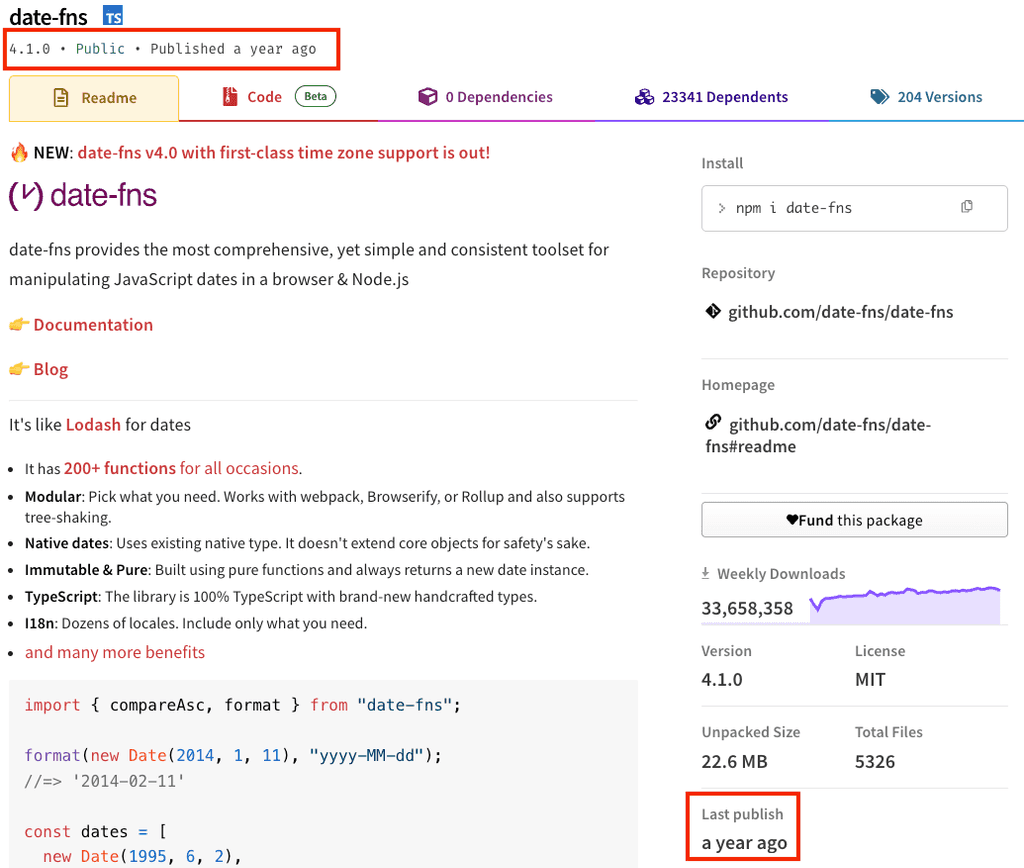Click the tag icon on the Versions tab
The height and width of the screenshot is (868, 1024).
[x=880, y=97]
